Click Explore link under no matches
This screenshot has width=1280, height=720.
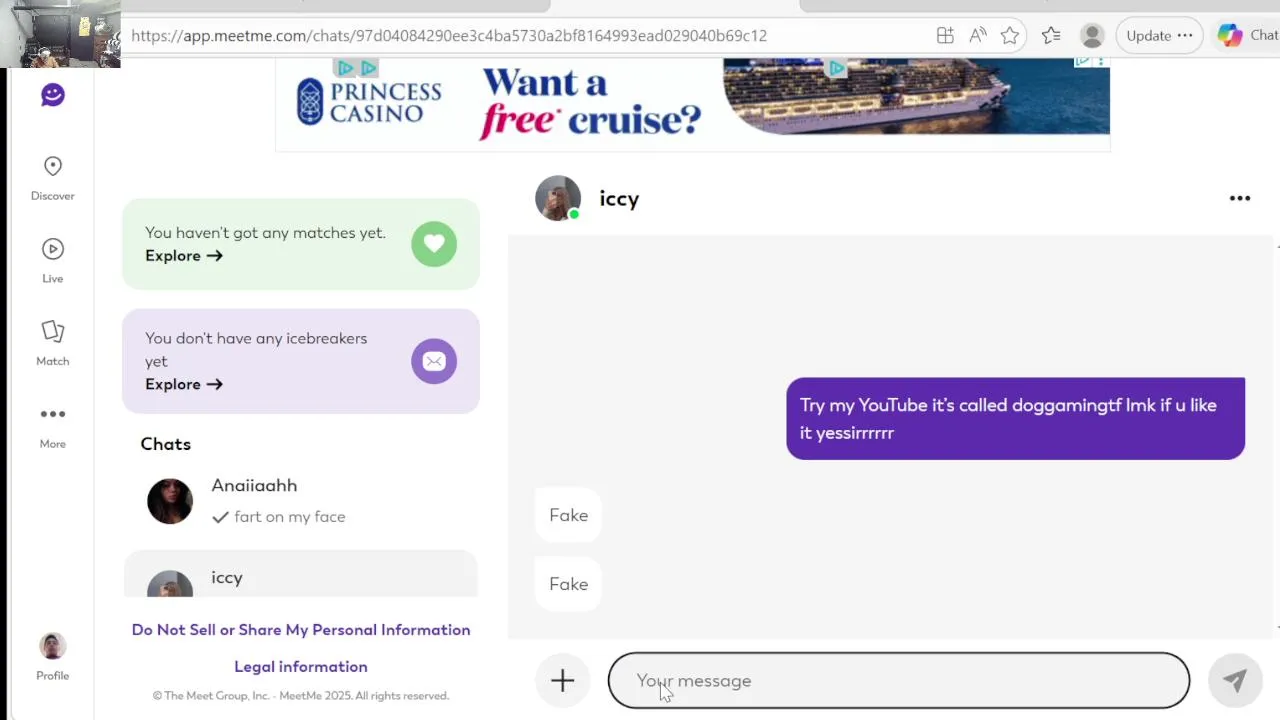pyautogui.click(x=184, y=256)
